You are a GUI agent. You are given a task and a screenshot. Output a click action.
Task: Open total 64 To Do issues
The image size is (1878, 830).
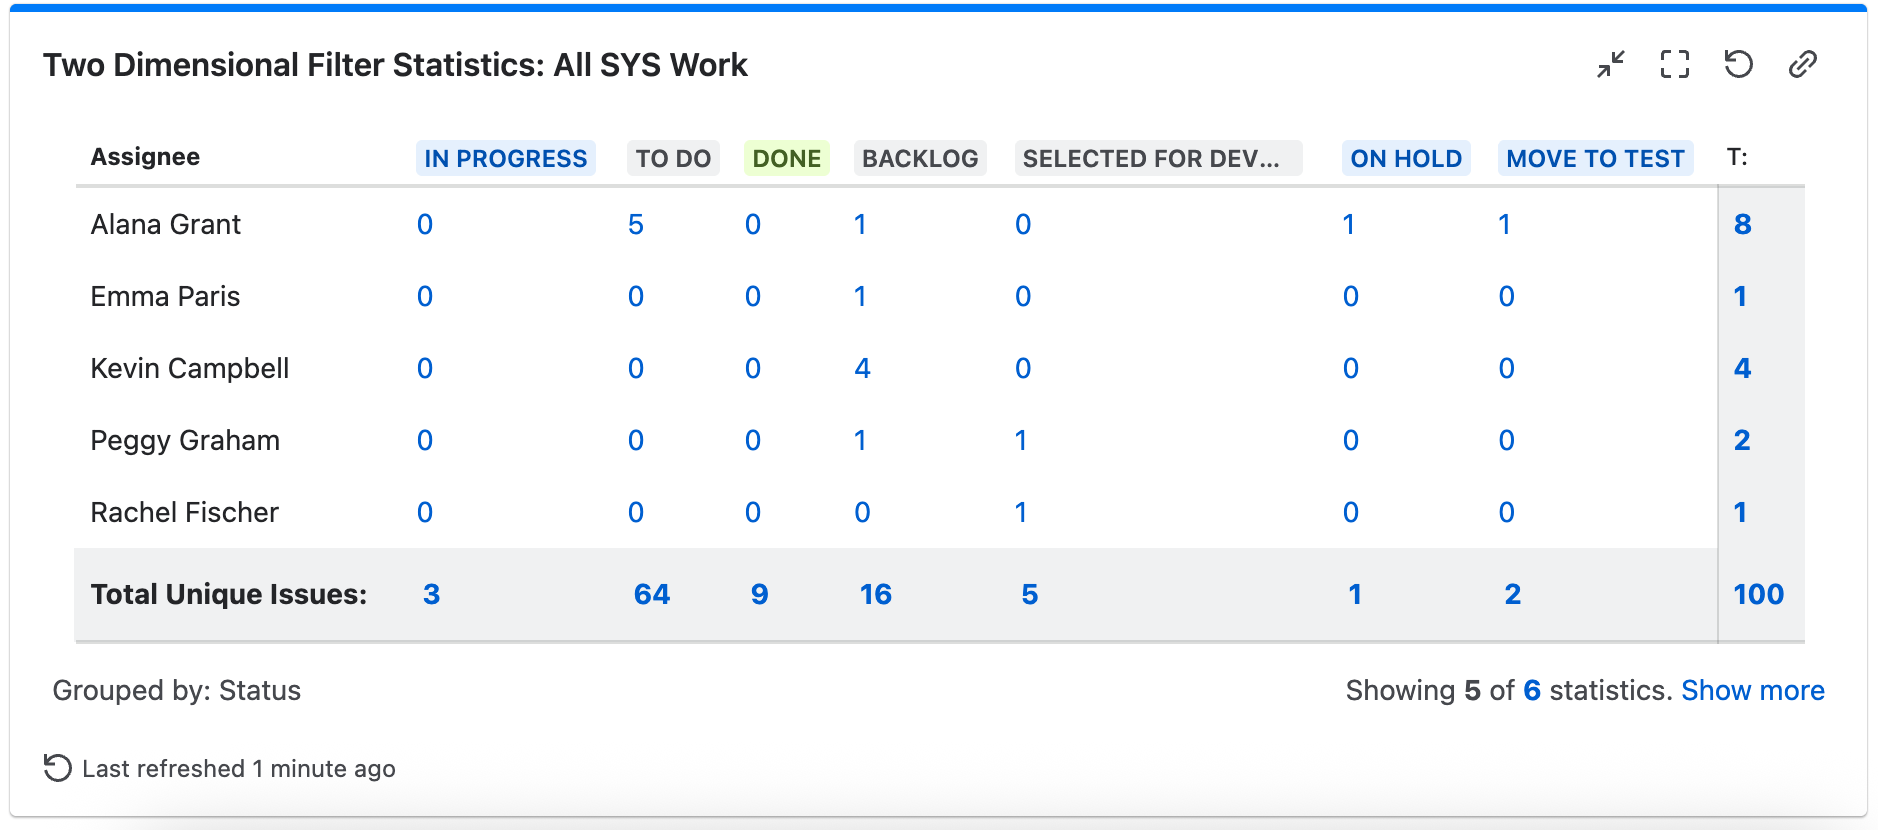652,595
